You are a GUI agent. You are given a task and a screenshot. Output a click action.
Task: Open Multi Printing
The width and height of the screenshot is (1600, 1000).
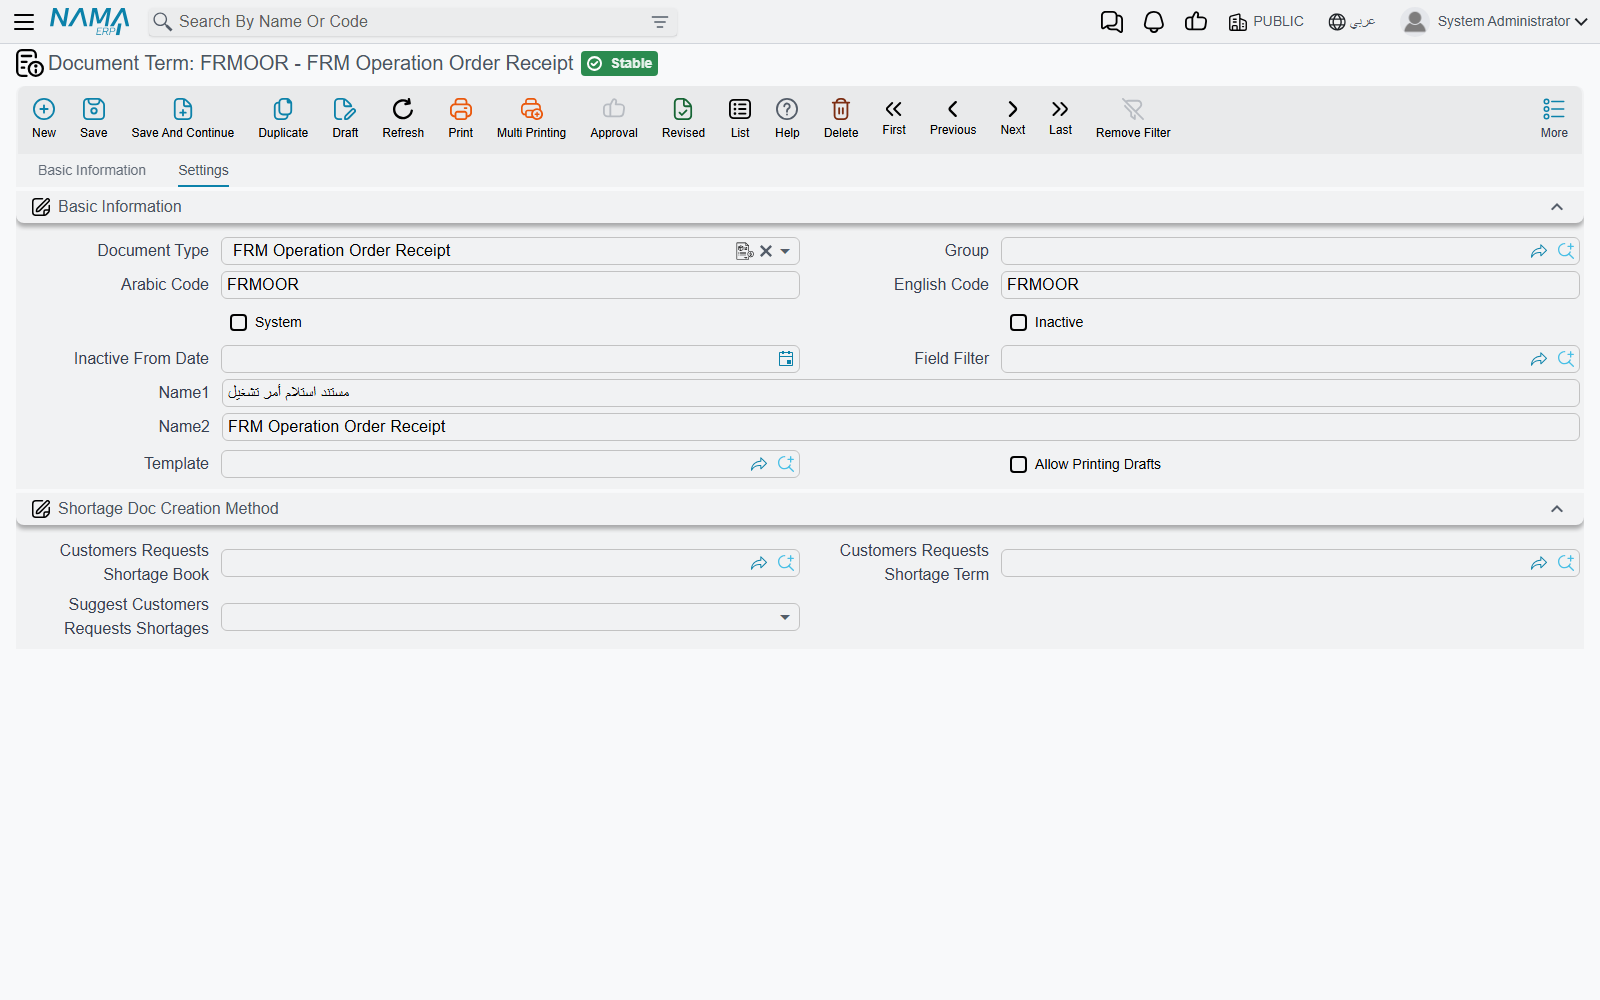click(531, 117)
